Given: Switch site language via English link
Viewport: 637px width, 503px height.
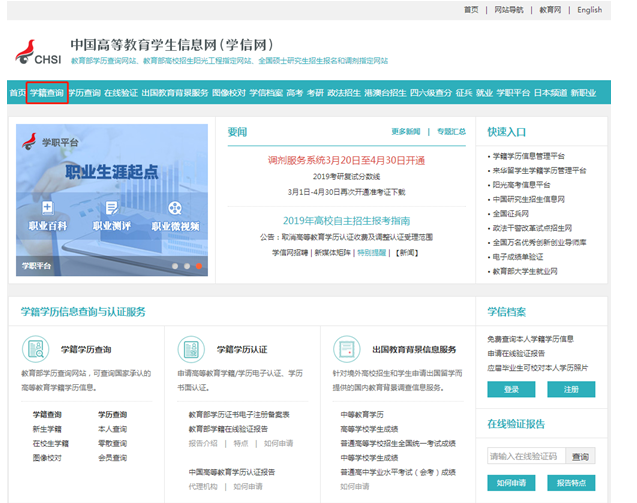Looking at the screenshot, I should pyautogui.click(x=589, y=10).
